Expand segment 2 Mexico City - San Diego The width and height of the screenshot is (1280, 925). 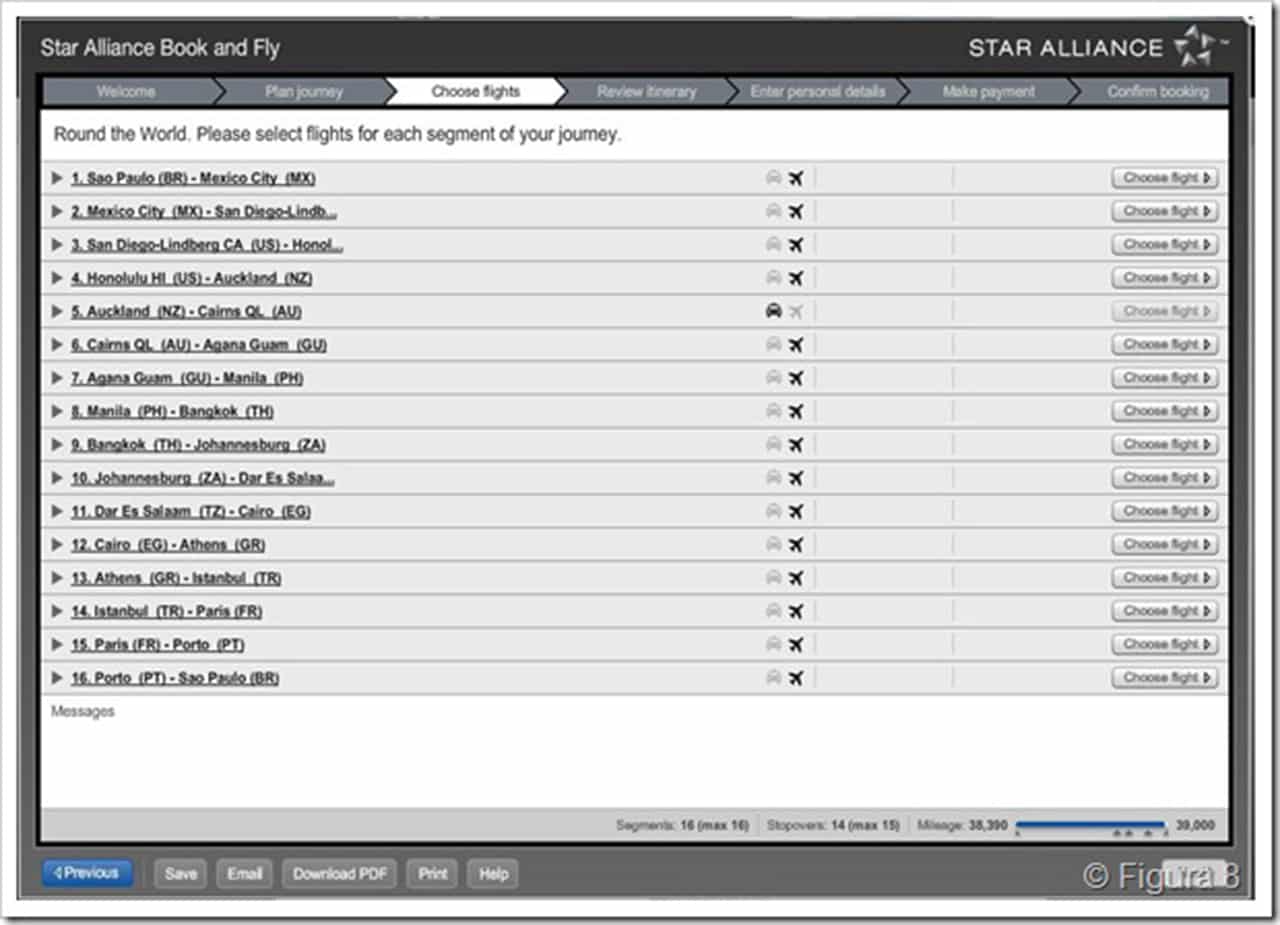tap(57, 212)
